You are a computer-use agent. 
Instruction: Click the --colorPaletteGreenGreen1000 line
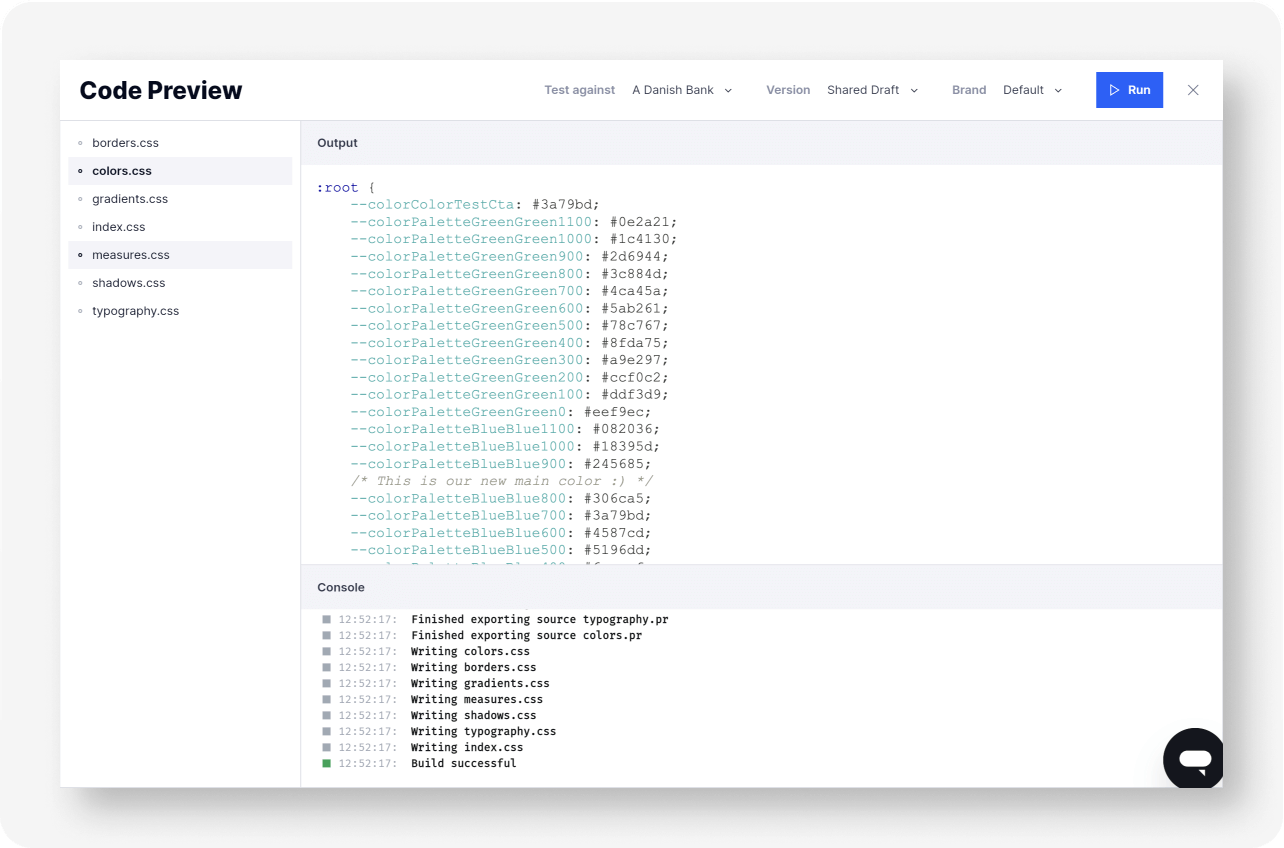click(x=514, y=239)
